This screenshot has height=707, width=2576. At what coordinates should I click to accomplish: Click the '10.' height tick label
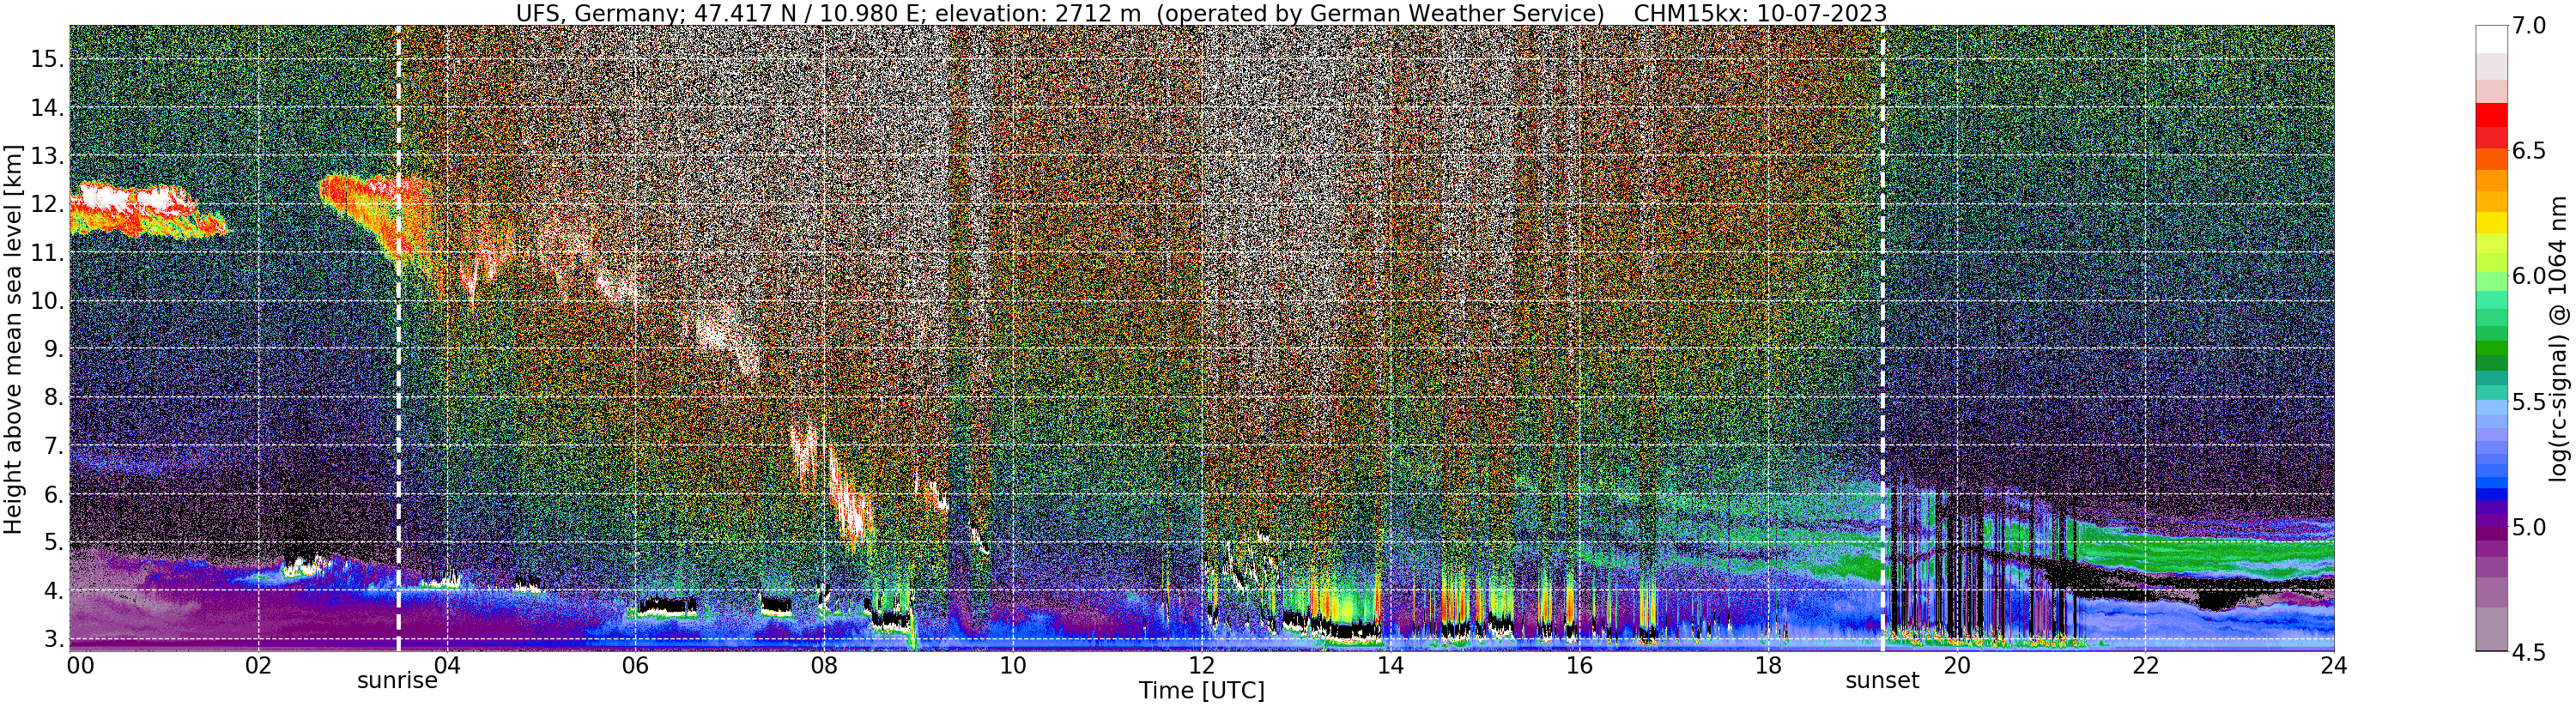click(x=47, y=301)
